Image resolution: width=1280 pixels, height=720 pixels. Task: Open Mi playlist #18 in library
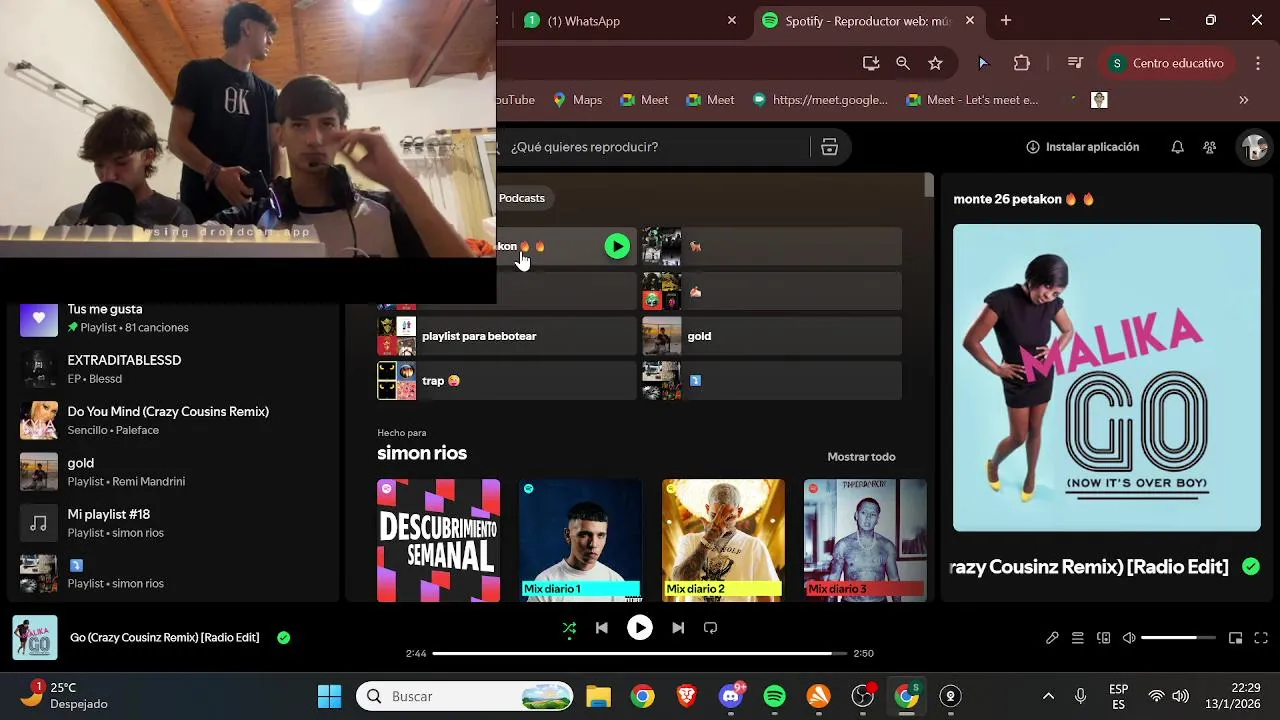[172, 523]
